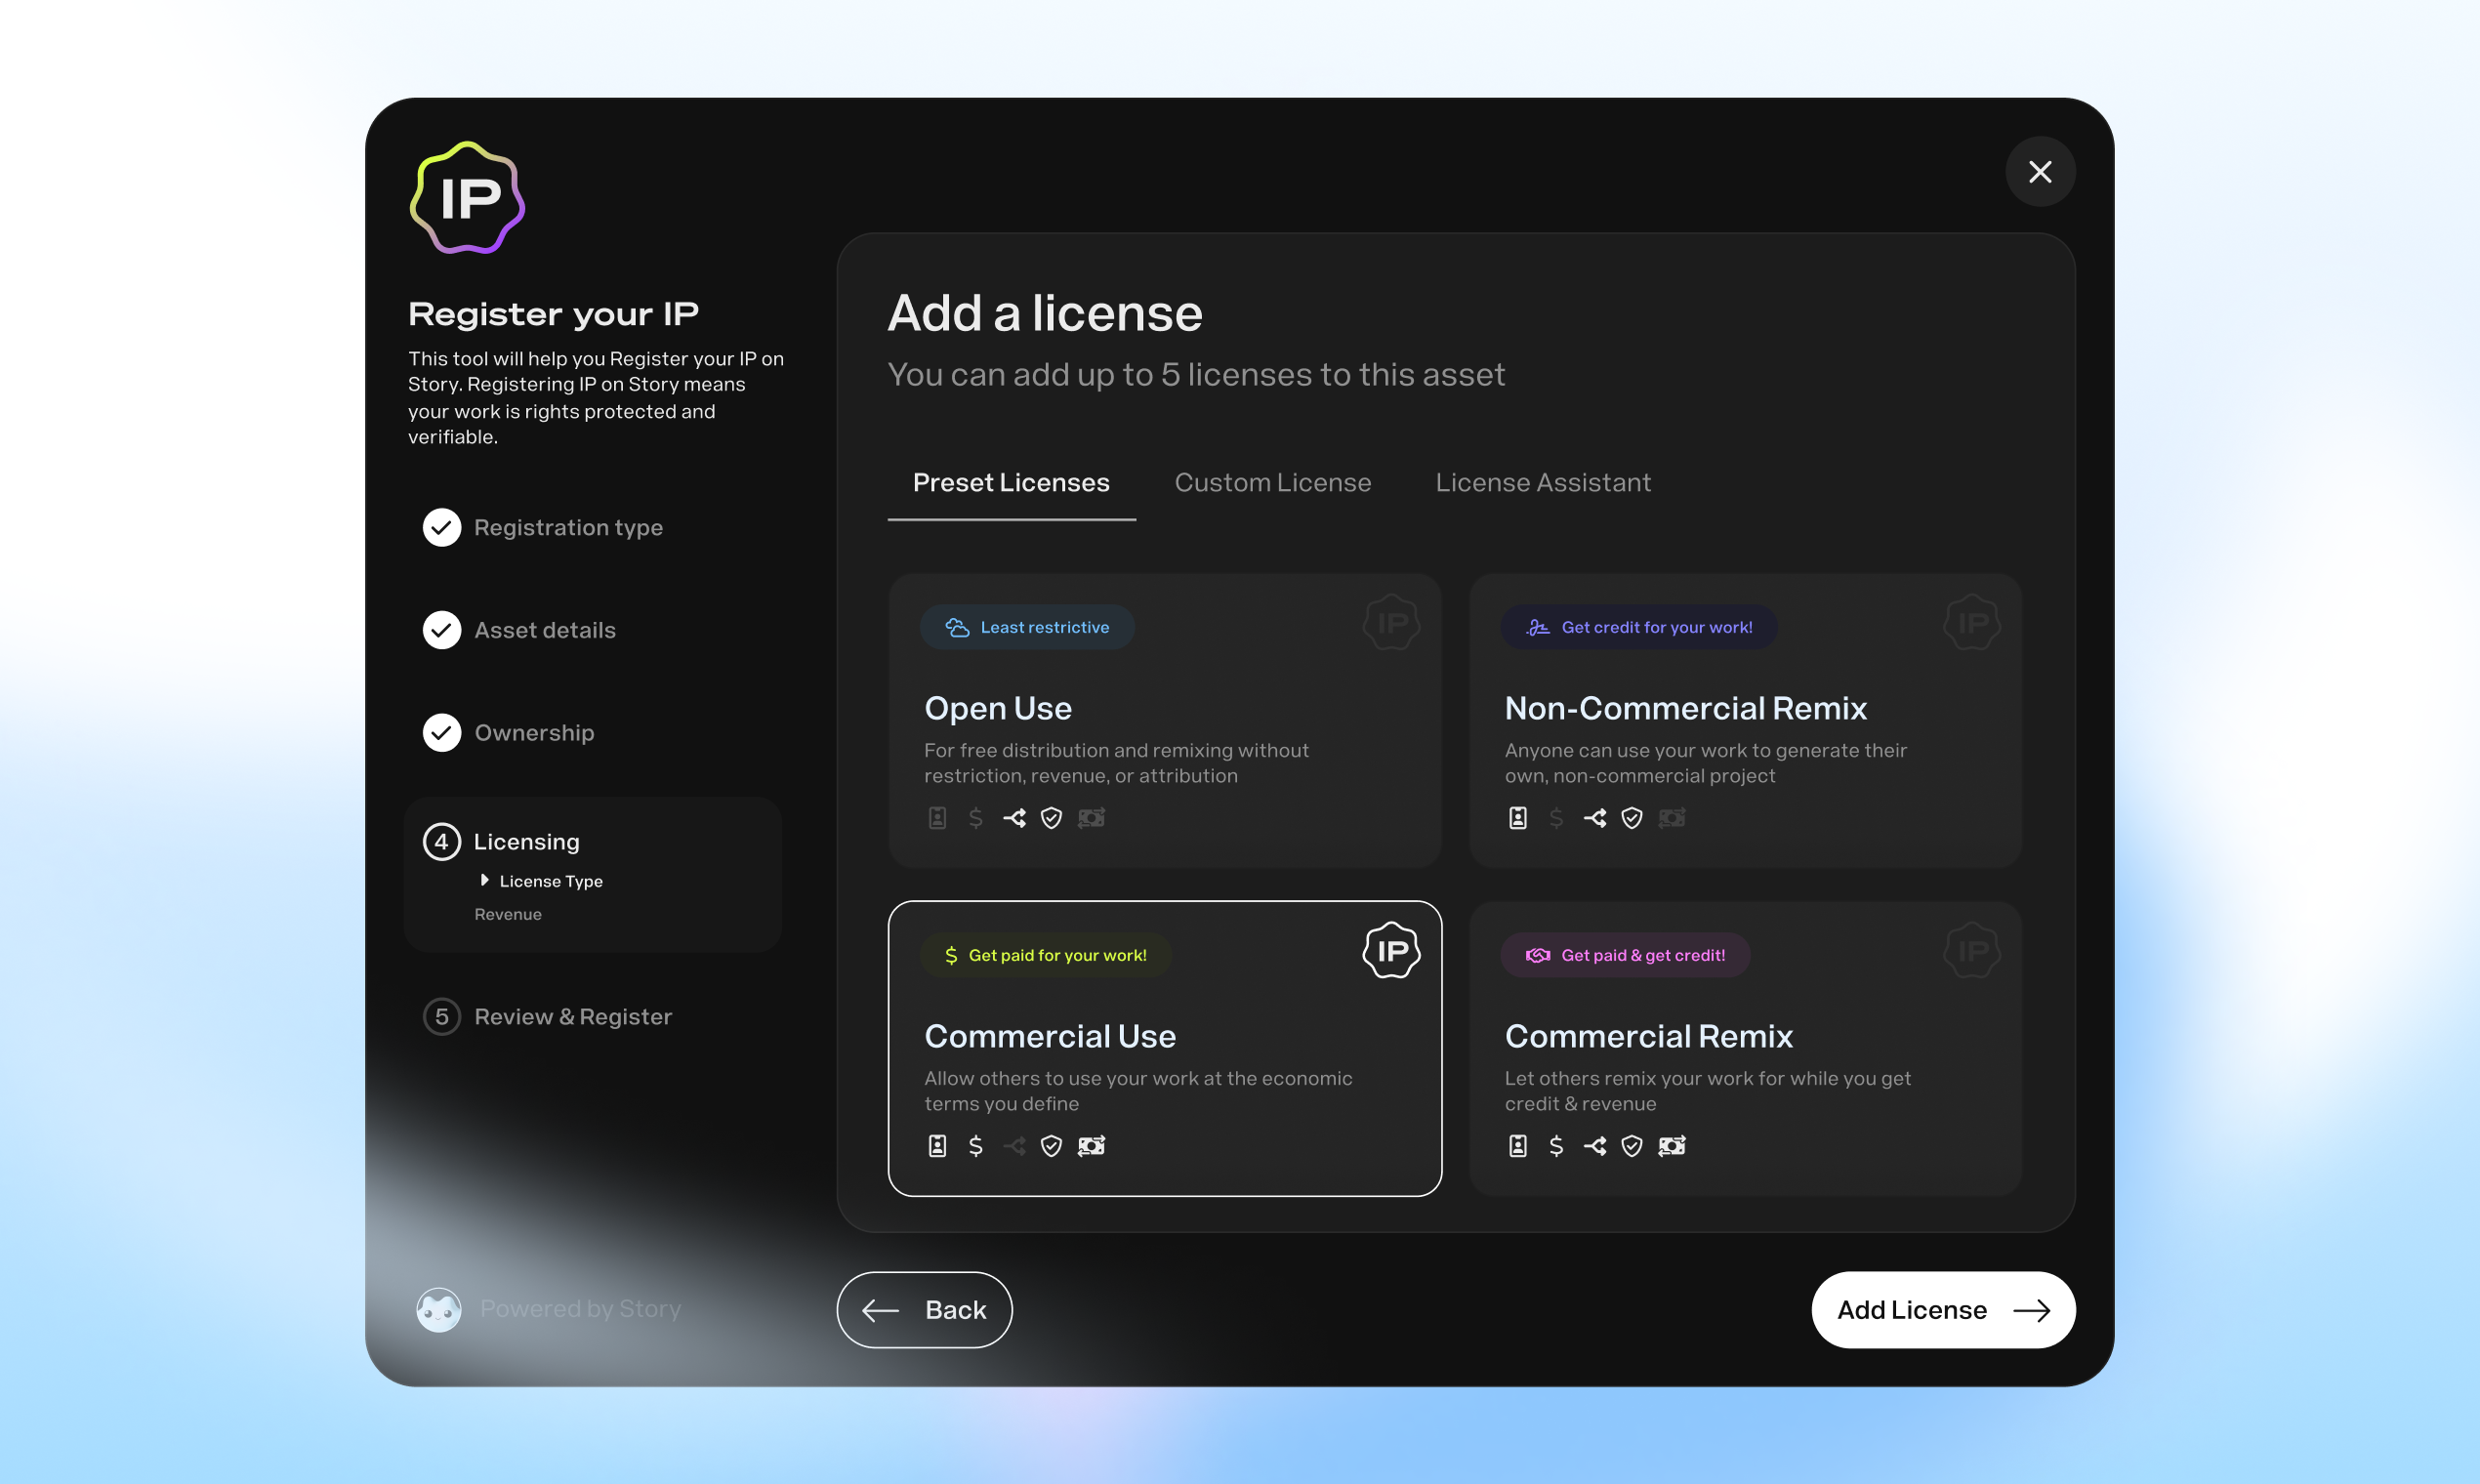Click the Registration type completed checkmark

click(x=442, y=527)
